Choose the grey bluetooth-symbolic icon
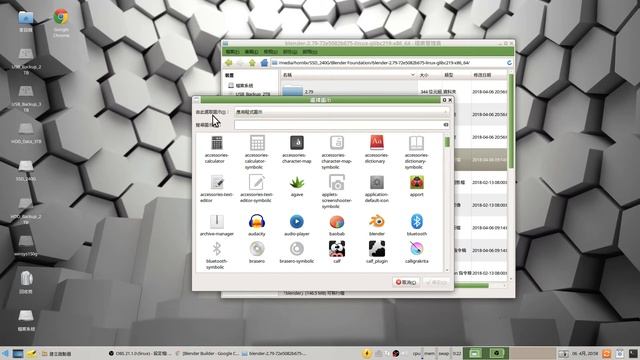 click(217, 249)
